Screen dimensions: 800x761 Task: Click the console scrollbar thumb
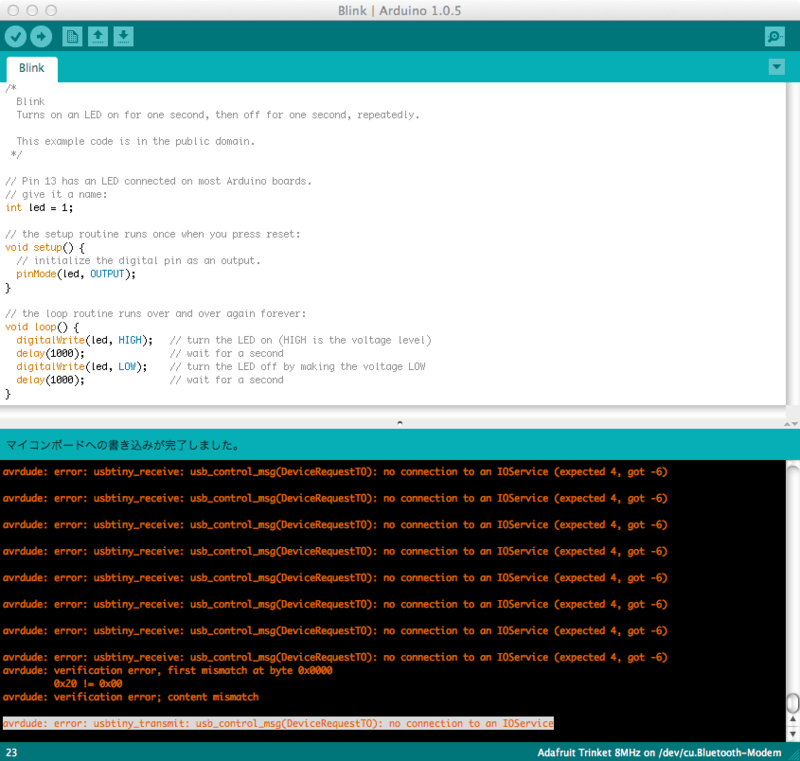793,703
